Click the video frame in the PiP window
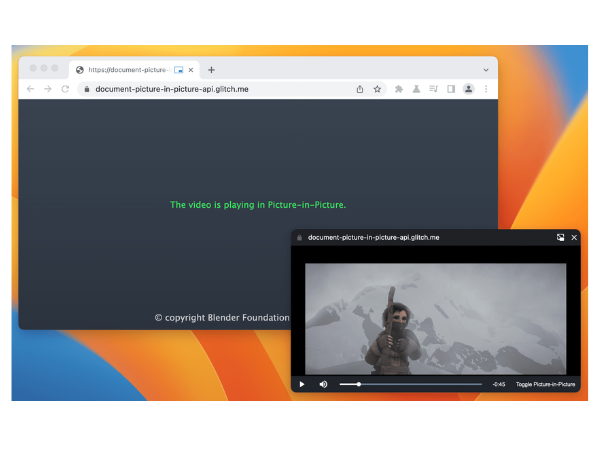Image resolution: width=600 pixels, height=451 pixels. coord(435,318)
